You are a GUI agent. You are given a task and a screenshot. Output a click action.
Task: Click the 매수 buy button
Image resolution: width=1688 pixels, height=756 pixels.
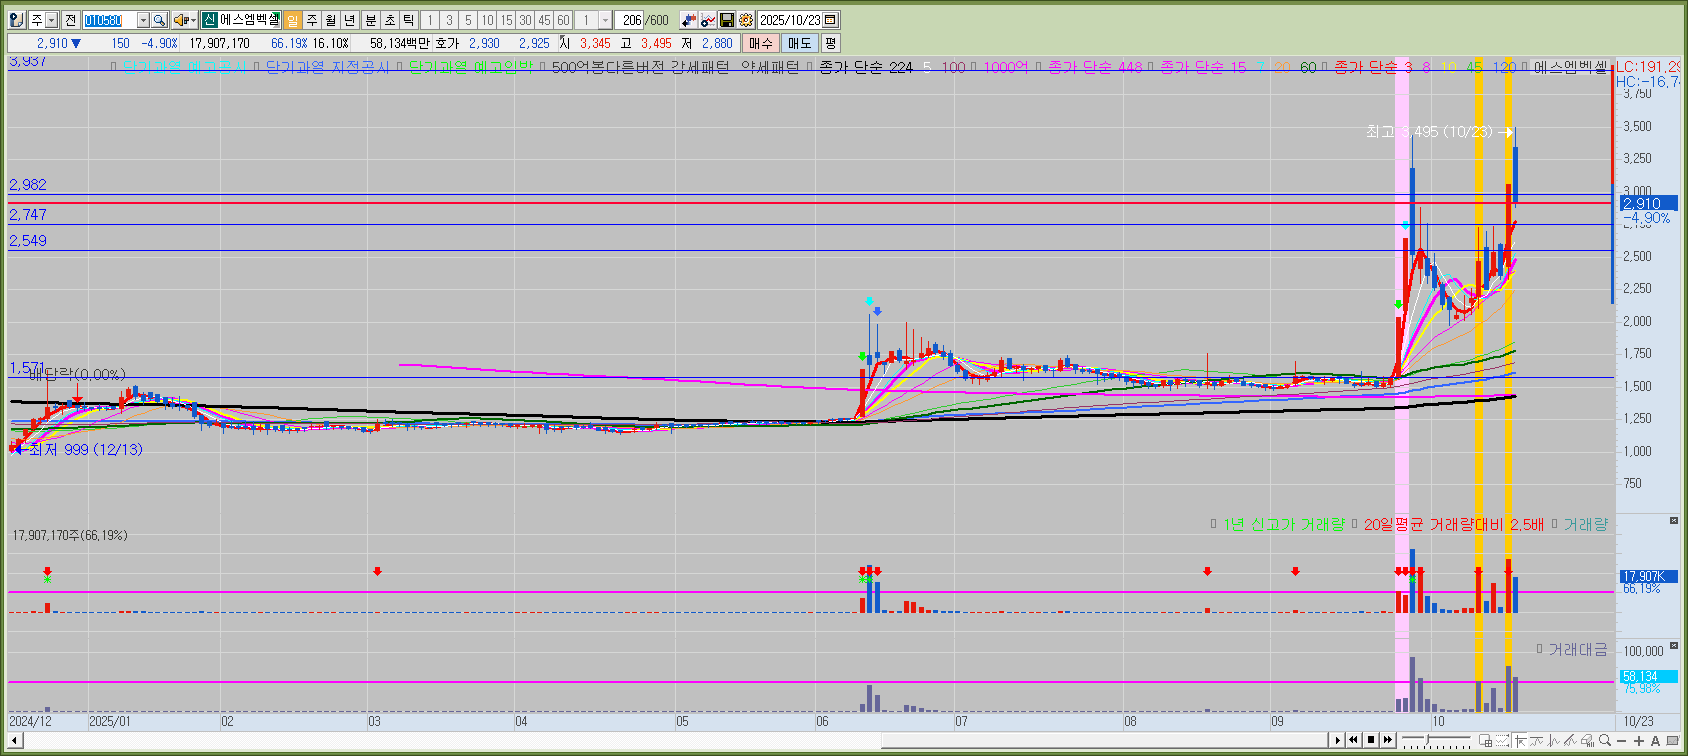pos(761,43)
